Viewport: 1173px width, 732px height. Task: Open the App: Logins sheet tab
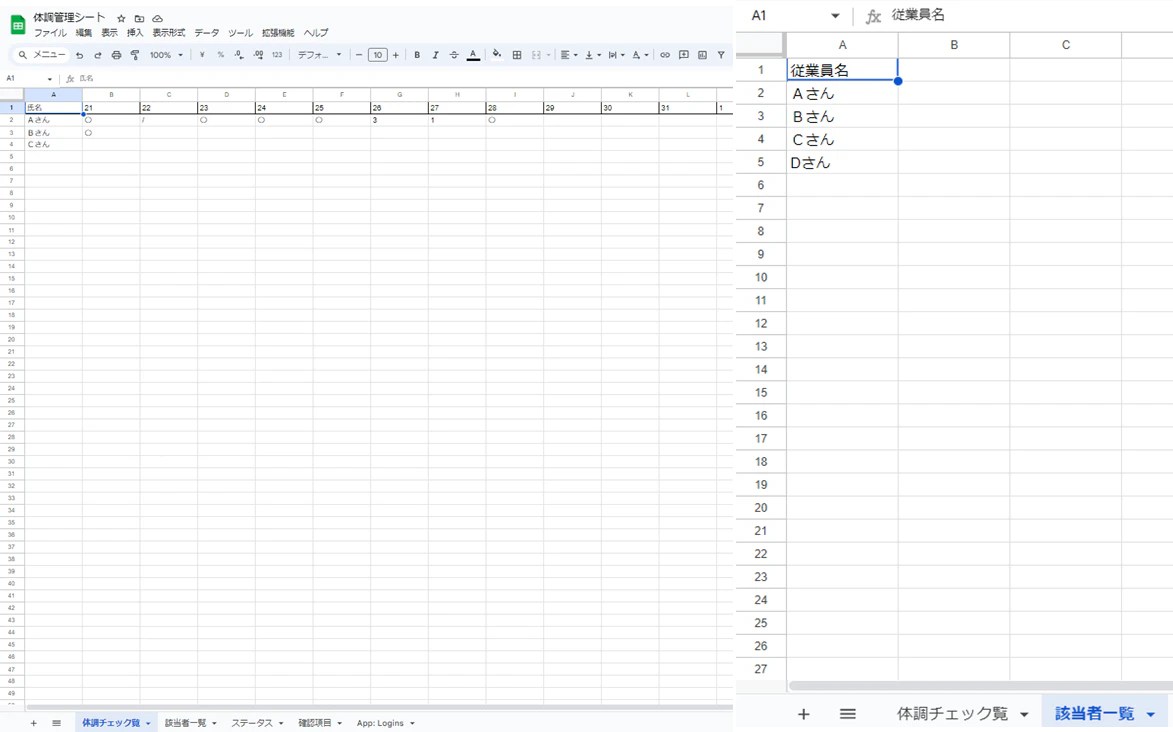point(385,723)
